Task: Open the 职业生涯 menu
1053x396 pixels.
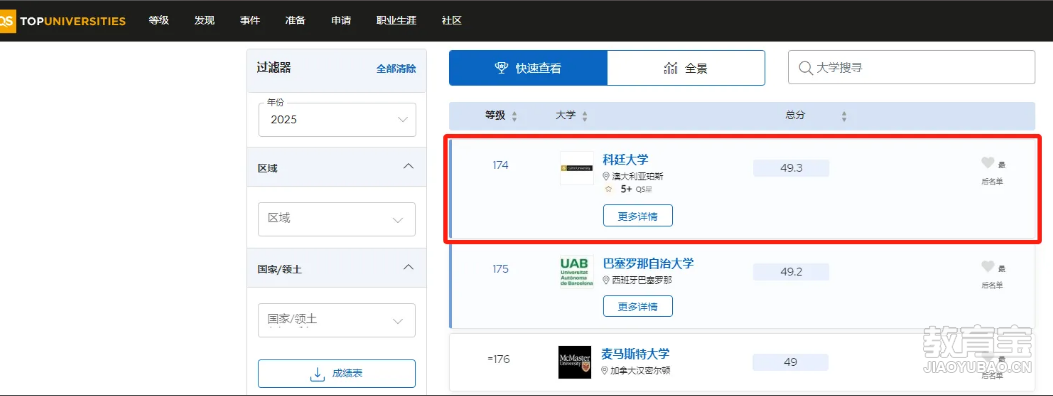Action: 396,21
